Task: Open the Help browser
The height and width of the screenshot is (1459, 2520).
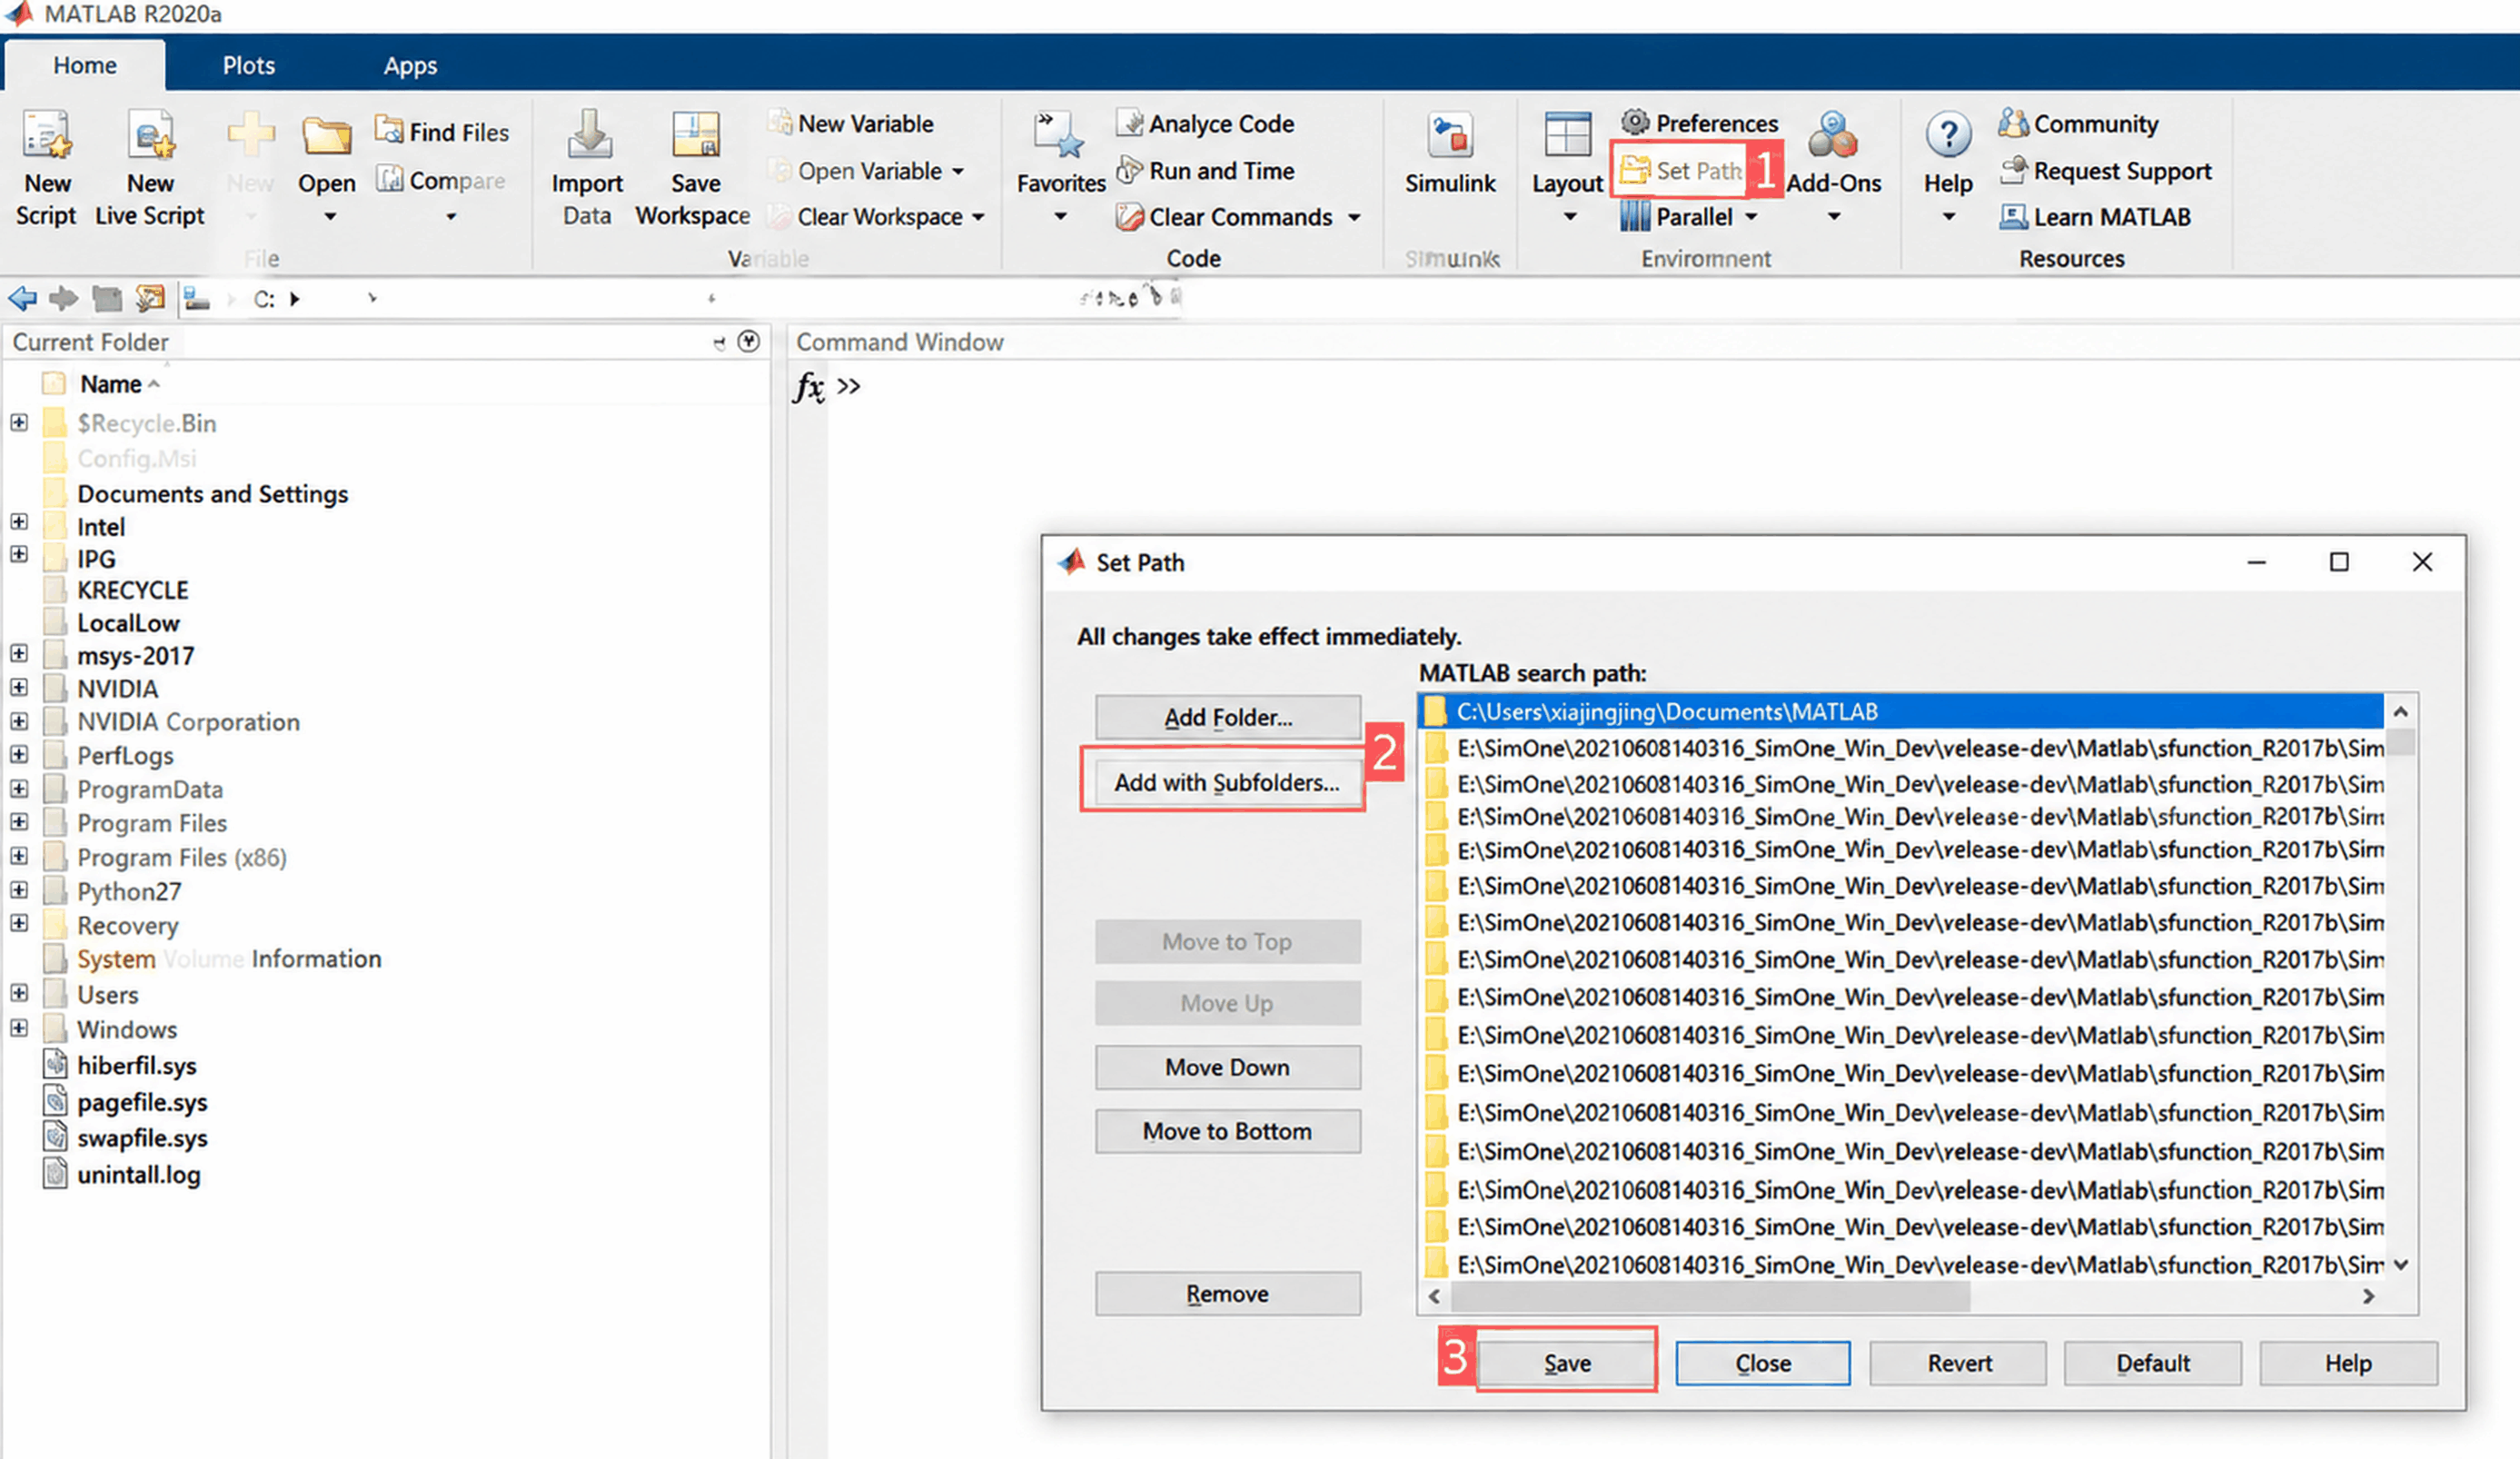Action: [1948, 166]
